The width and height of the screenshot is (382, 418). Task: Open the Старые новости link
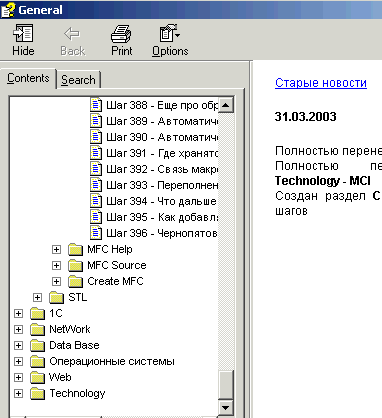coord(321,83)
